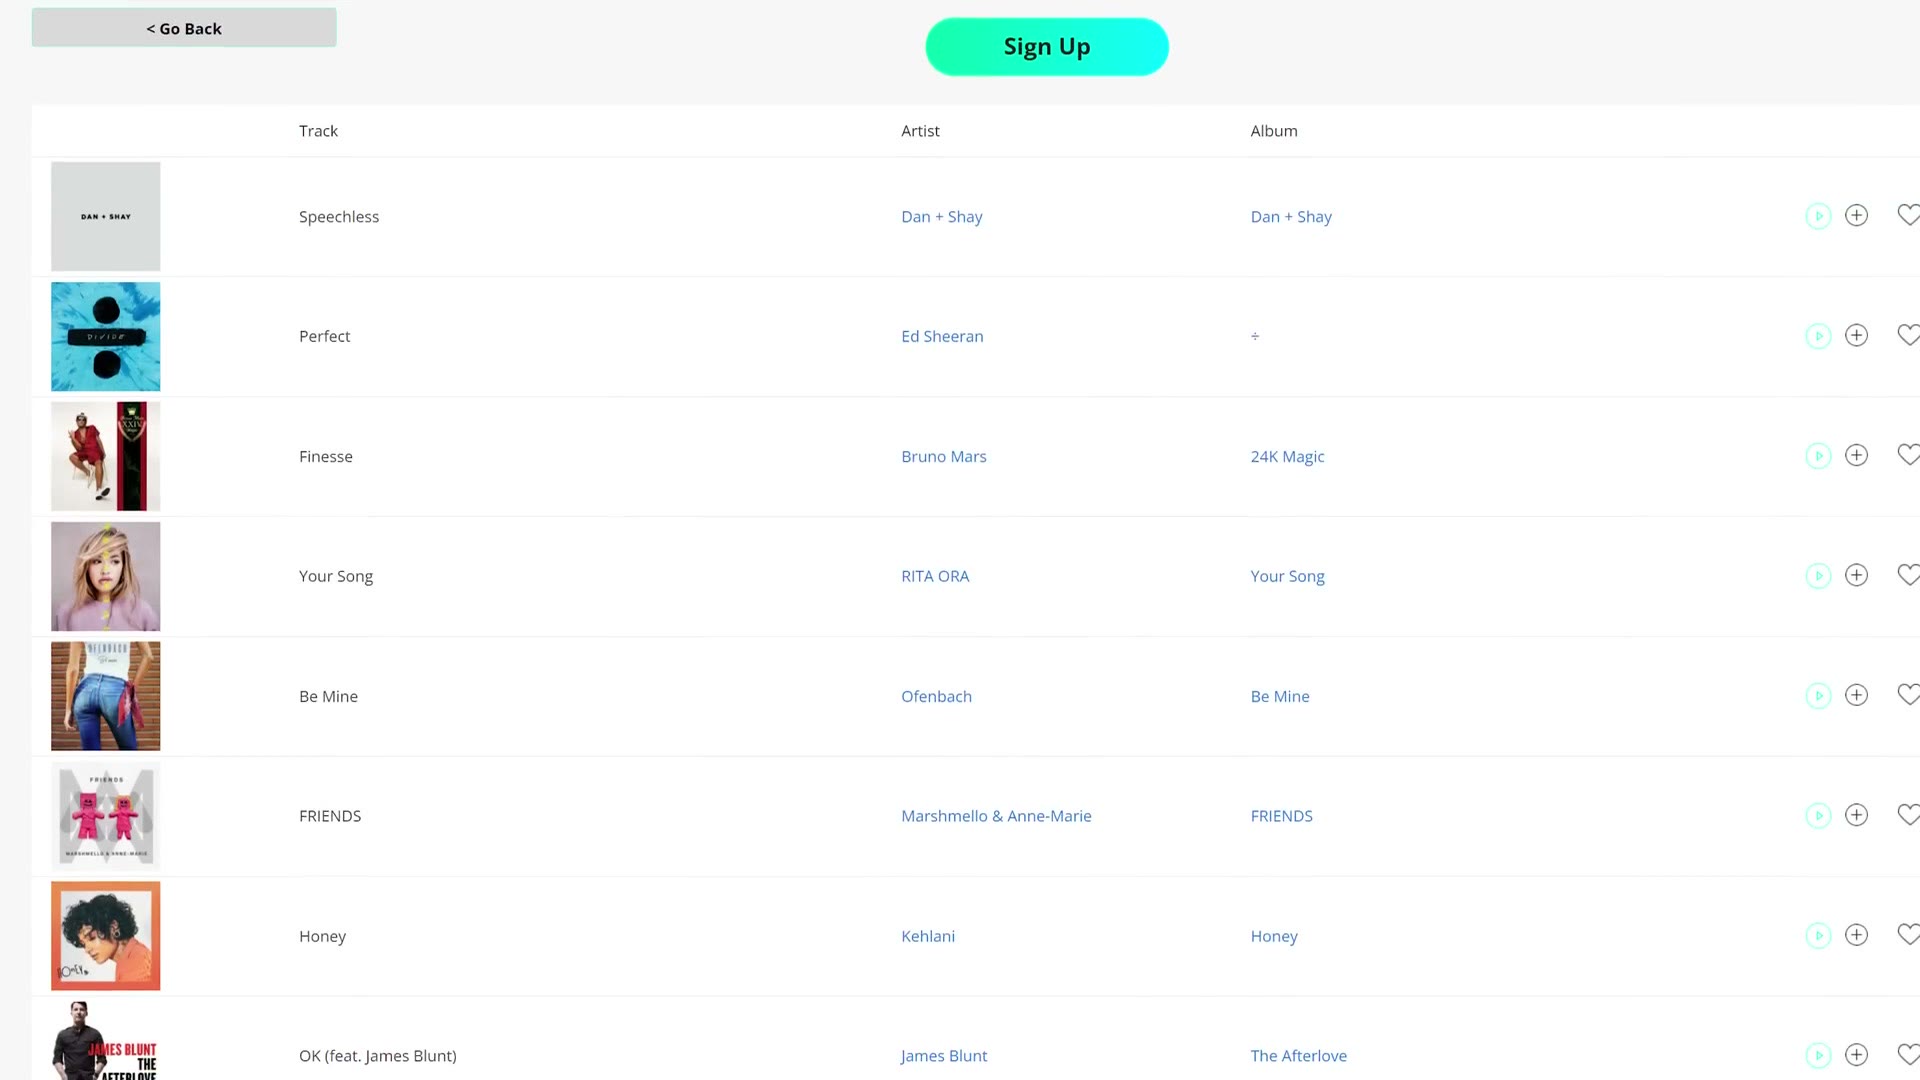Like Finesse with the heart icon
The height and width of the screenshot is (1080, 1920).
[1908, 455]
